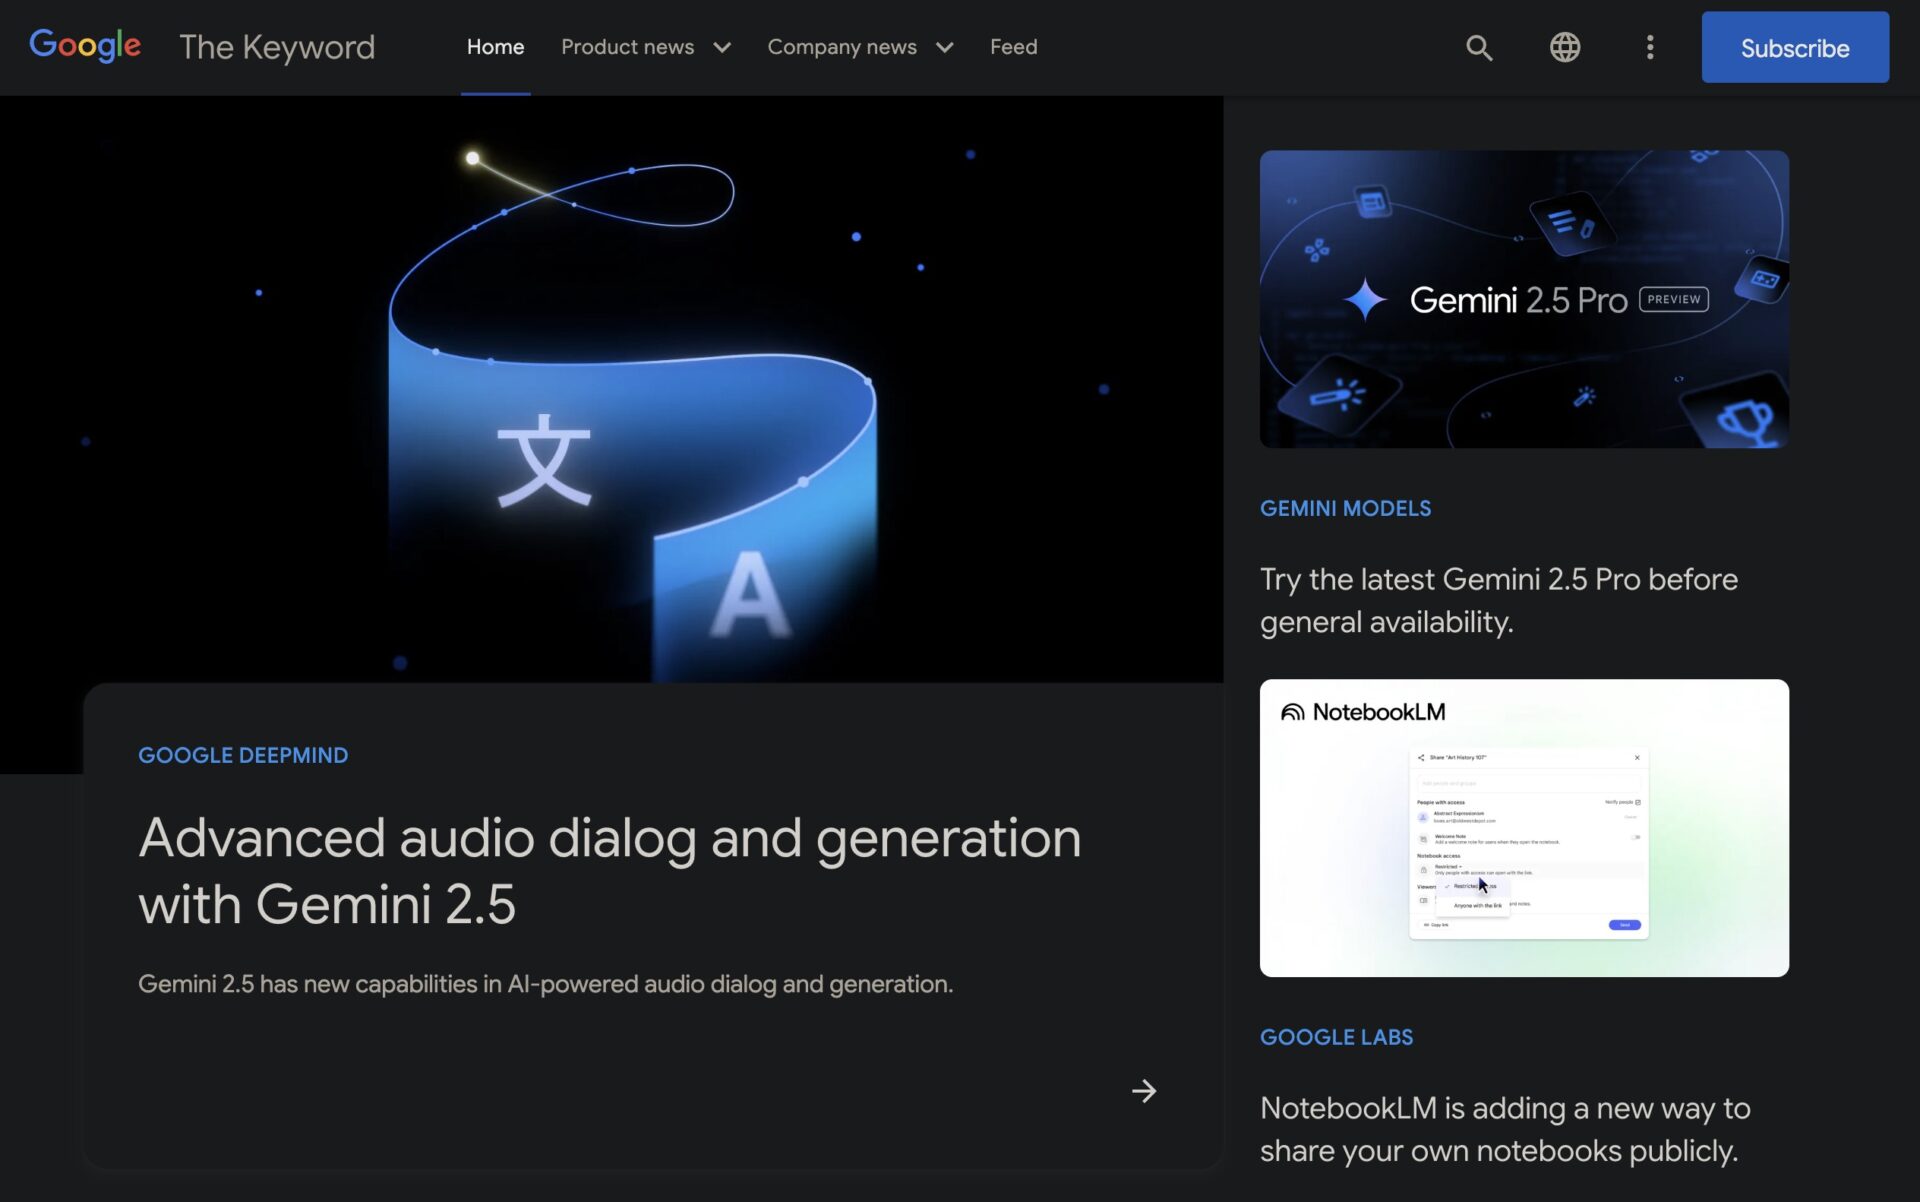Open The Keyword home link
1920x1202 pixels.
pyautogui.click(x=277, y=47)
